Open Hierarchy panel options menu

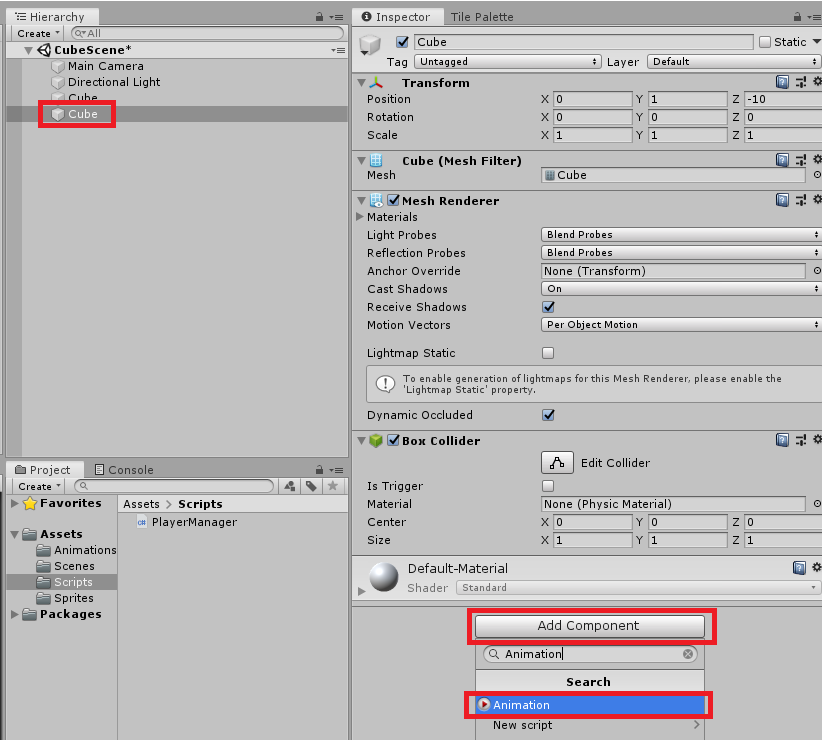(336, 17)
